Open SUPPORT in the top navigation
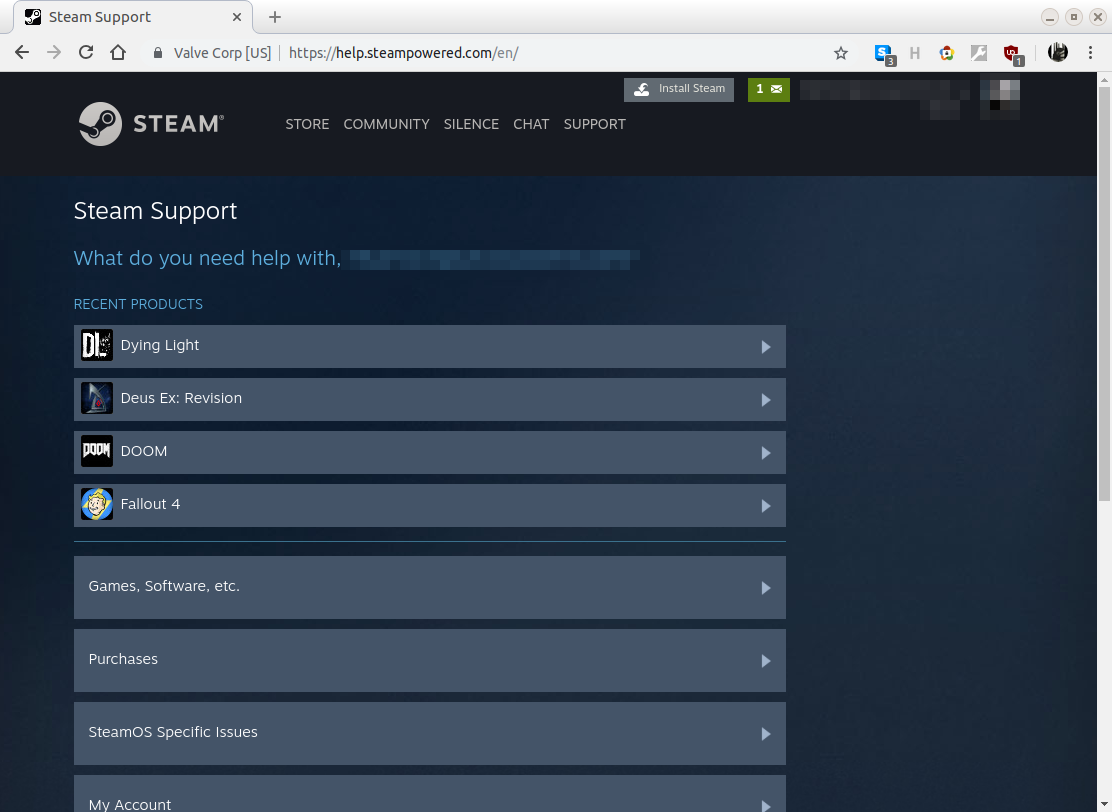This screenshot has height=812, width=1112. (594, 124)
